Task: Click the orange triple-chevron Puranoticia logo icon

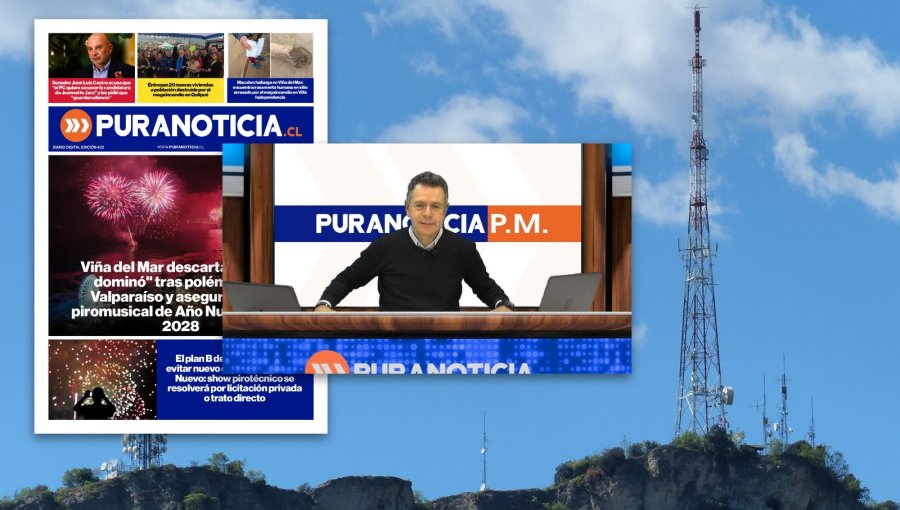Action: click(x=76, y=125)
